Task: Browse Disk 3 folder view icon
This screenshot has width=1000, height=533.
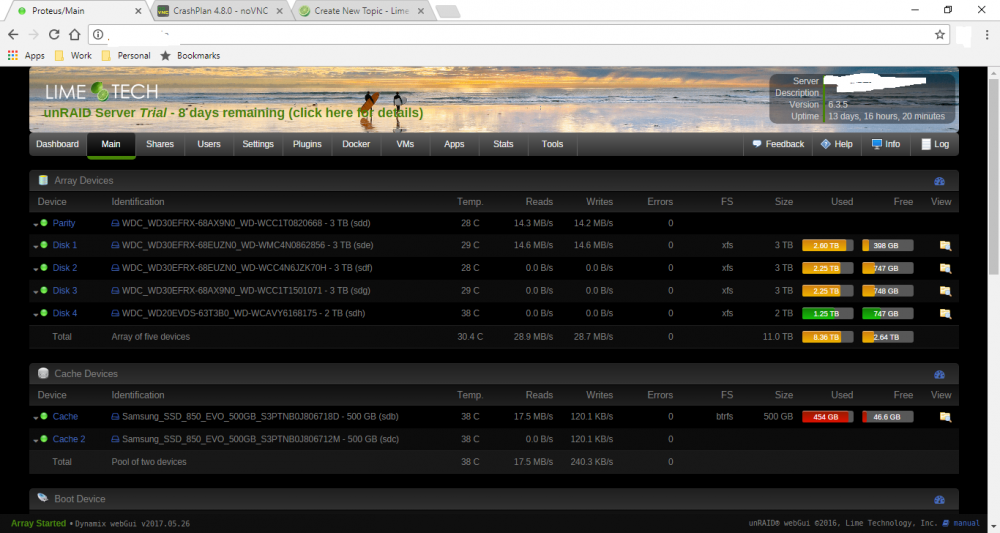Action: click(945, 291)
